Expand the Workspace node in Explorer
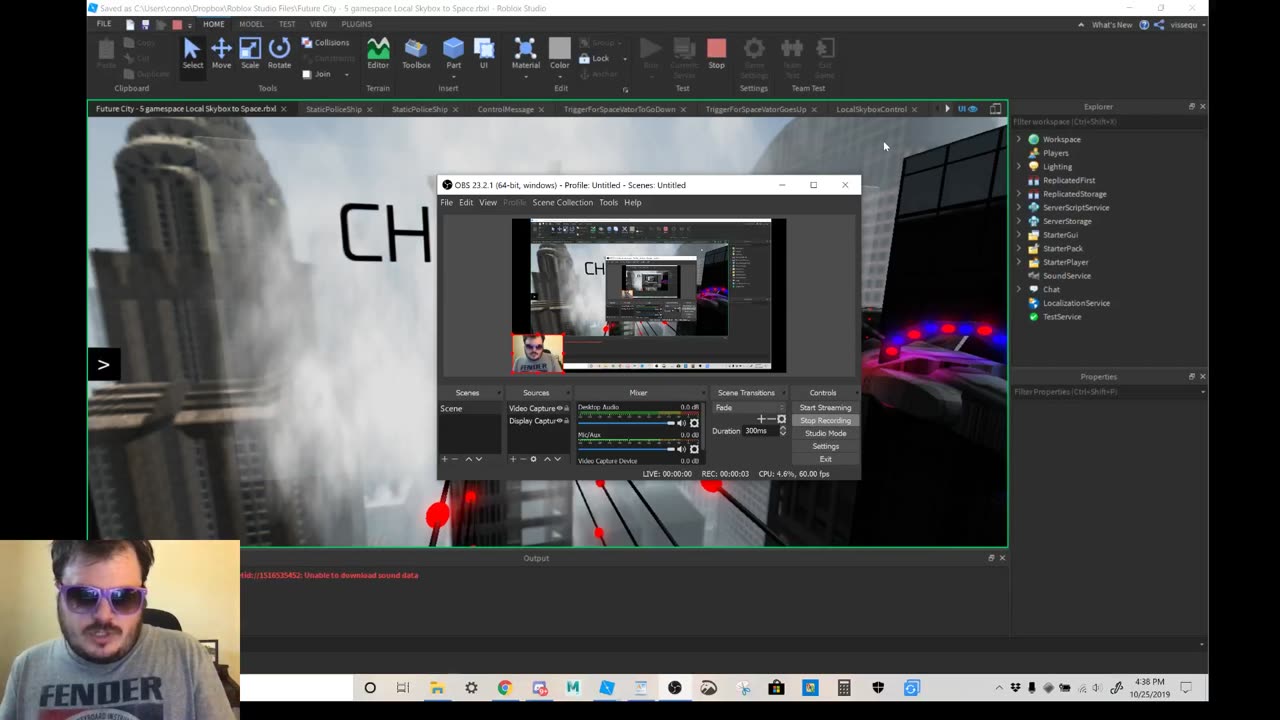This screenshot has width=1280, height=720. pos(1019,139)
